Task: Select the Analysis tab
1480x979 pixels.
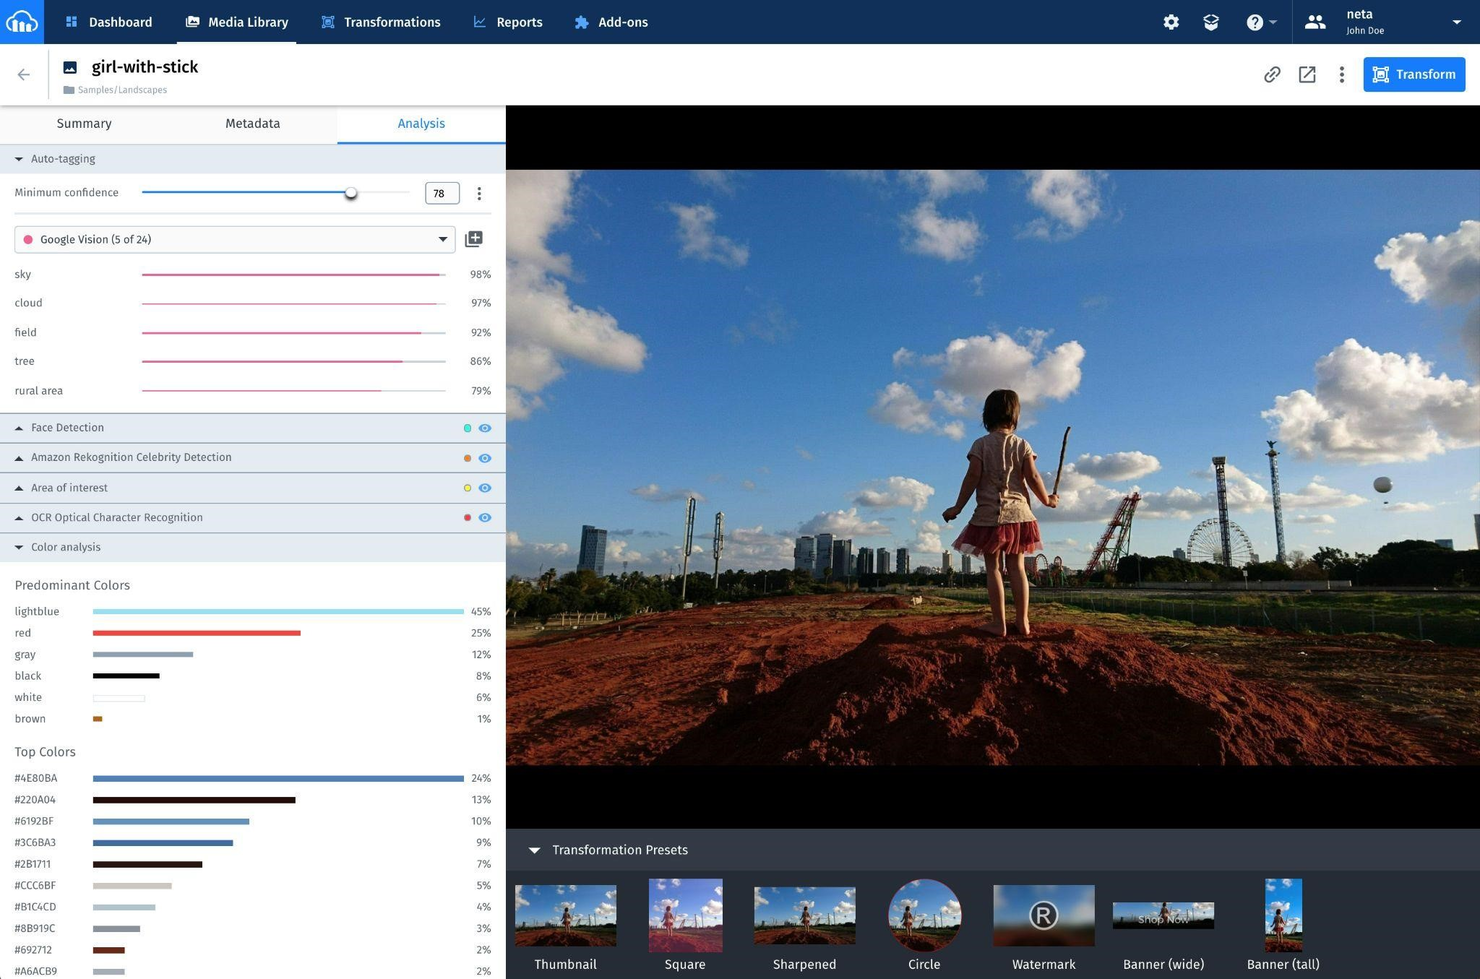Action: click(x=421, y=124)
